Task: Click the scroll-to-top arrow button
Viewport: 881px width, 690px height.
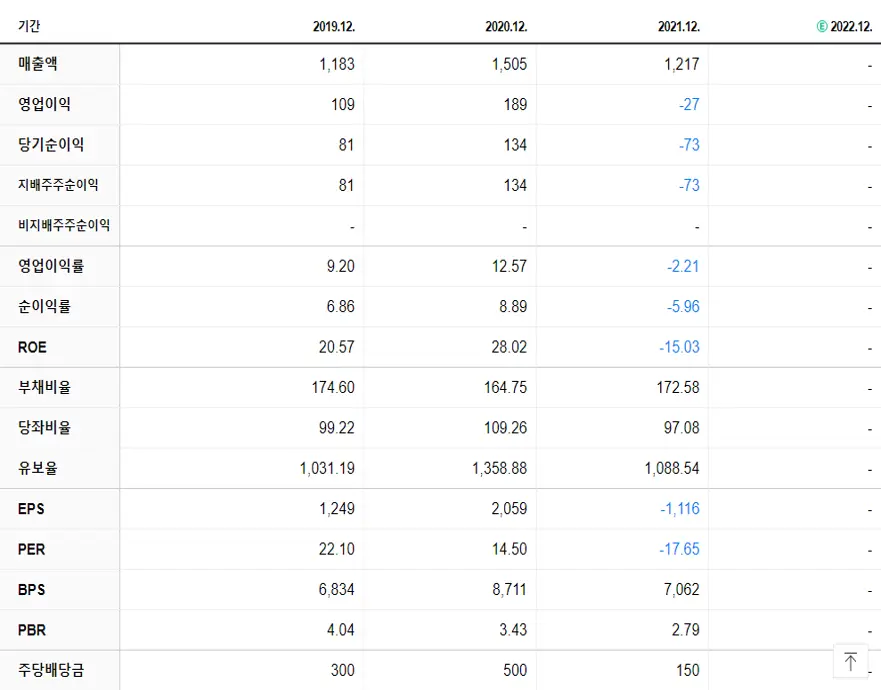Action: [850, 661]
